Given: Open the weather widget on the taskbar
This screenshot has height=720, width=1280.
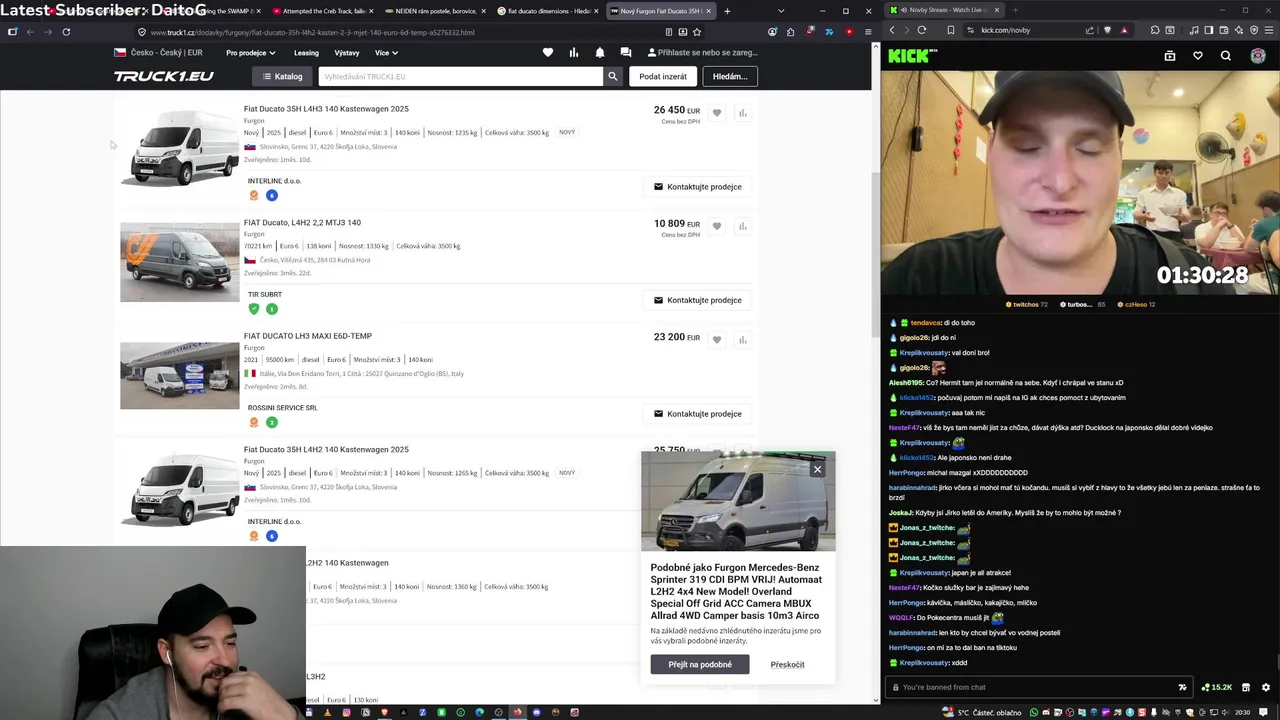Looking at the screenshot, I should 982,712.
